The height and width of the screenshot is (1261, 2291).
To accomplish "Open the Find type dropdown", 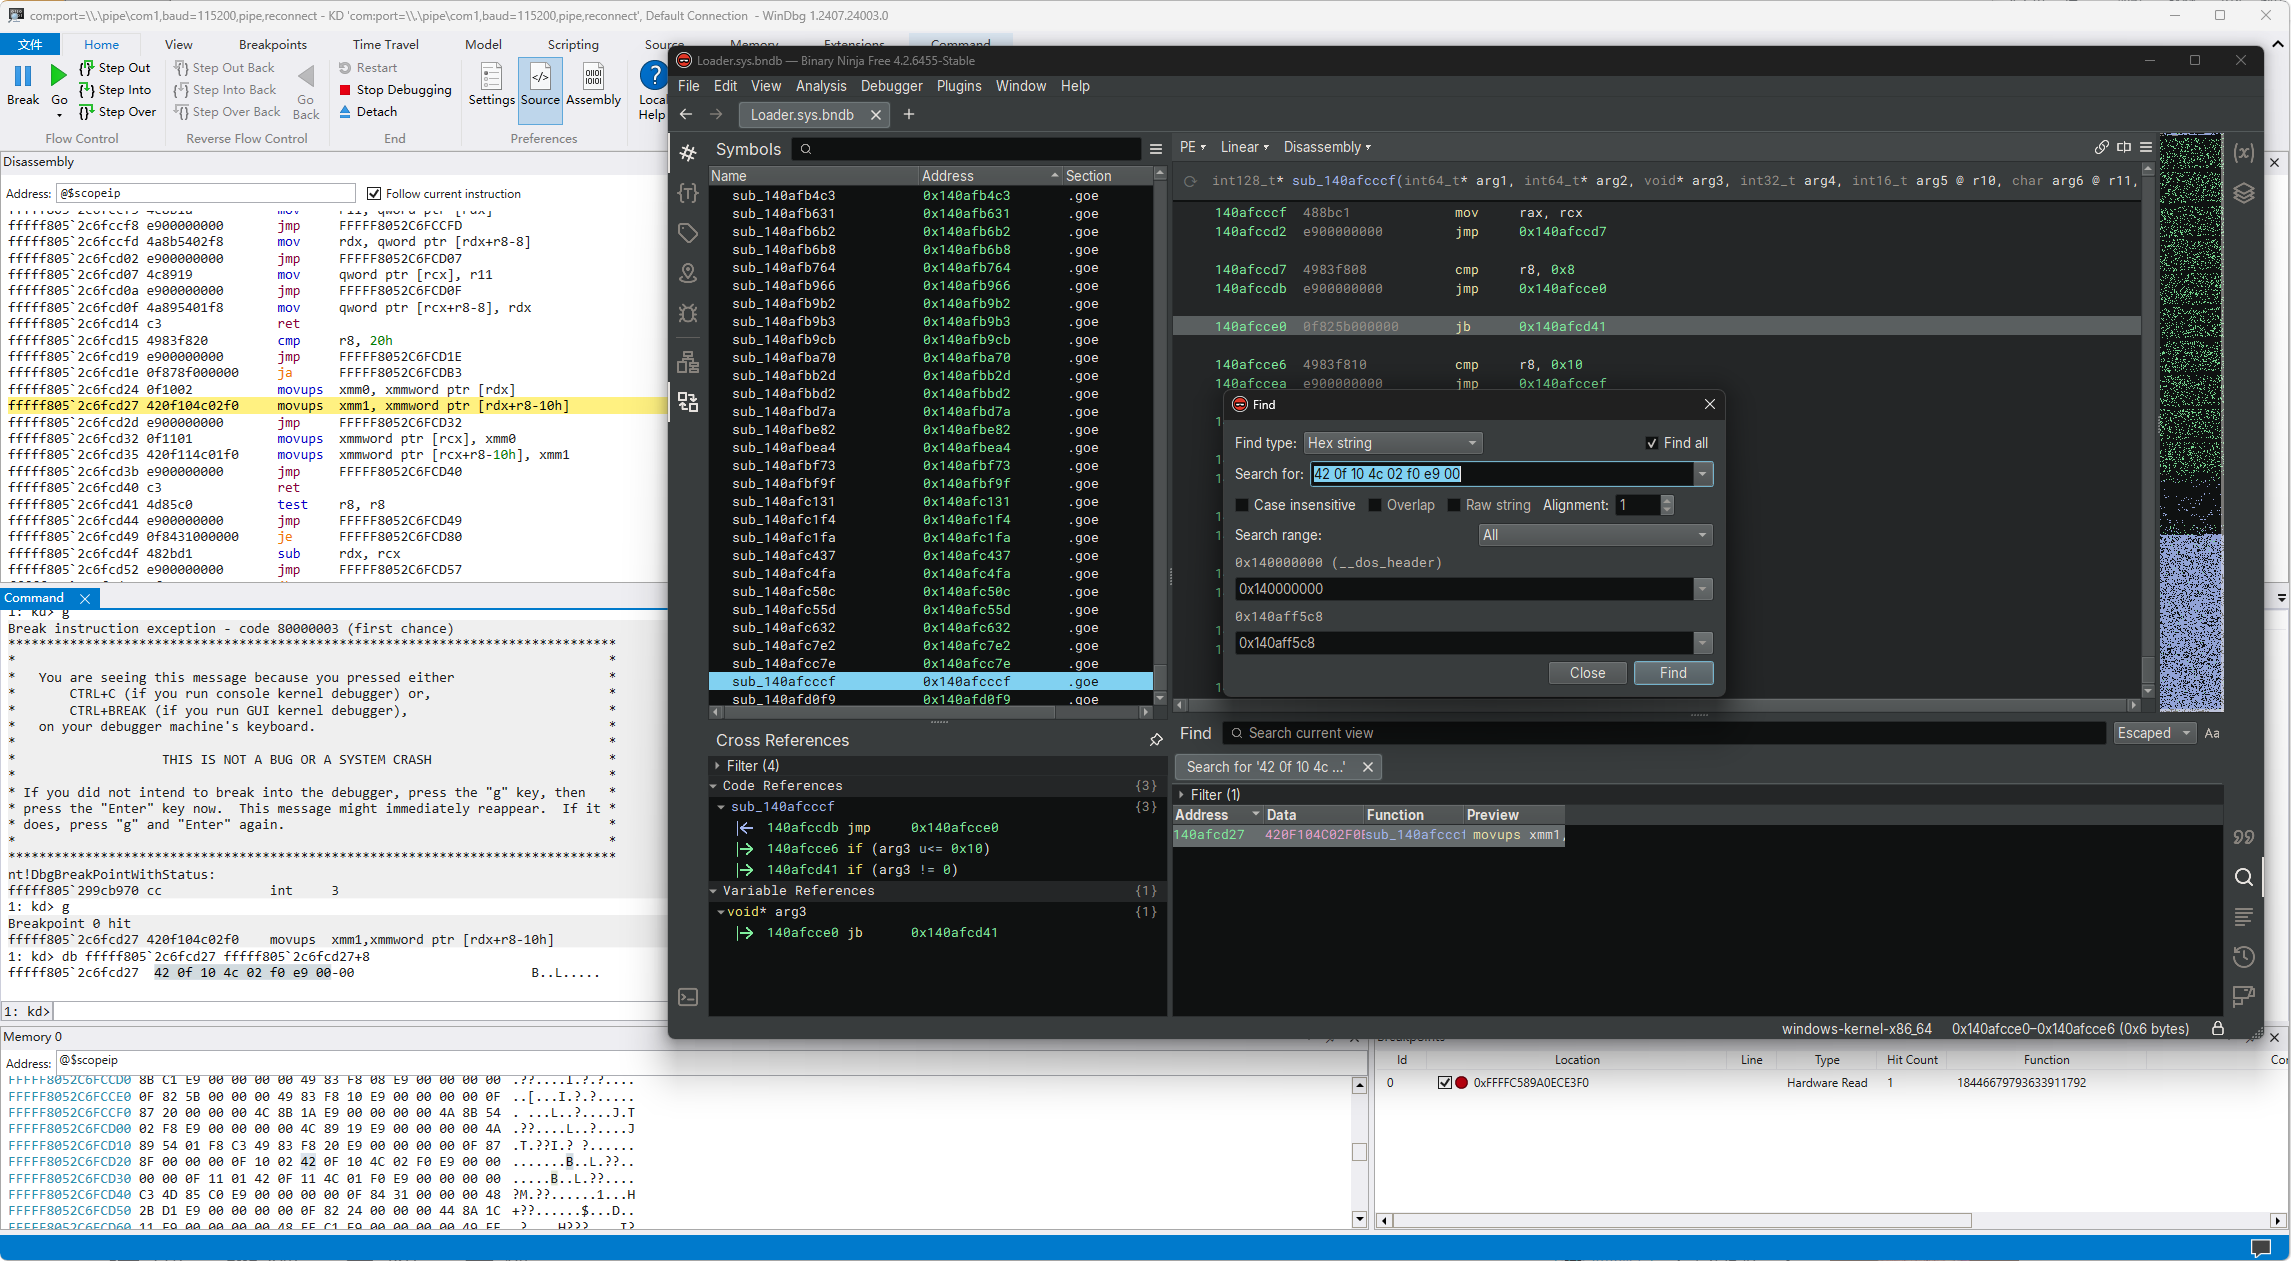I will point(1392,443).
